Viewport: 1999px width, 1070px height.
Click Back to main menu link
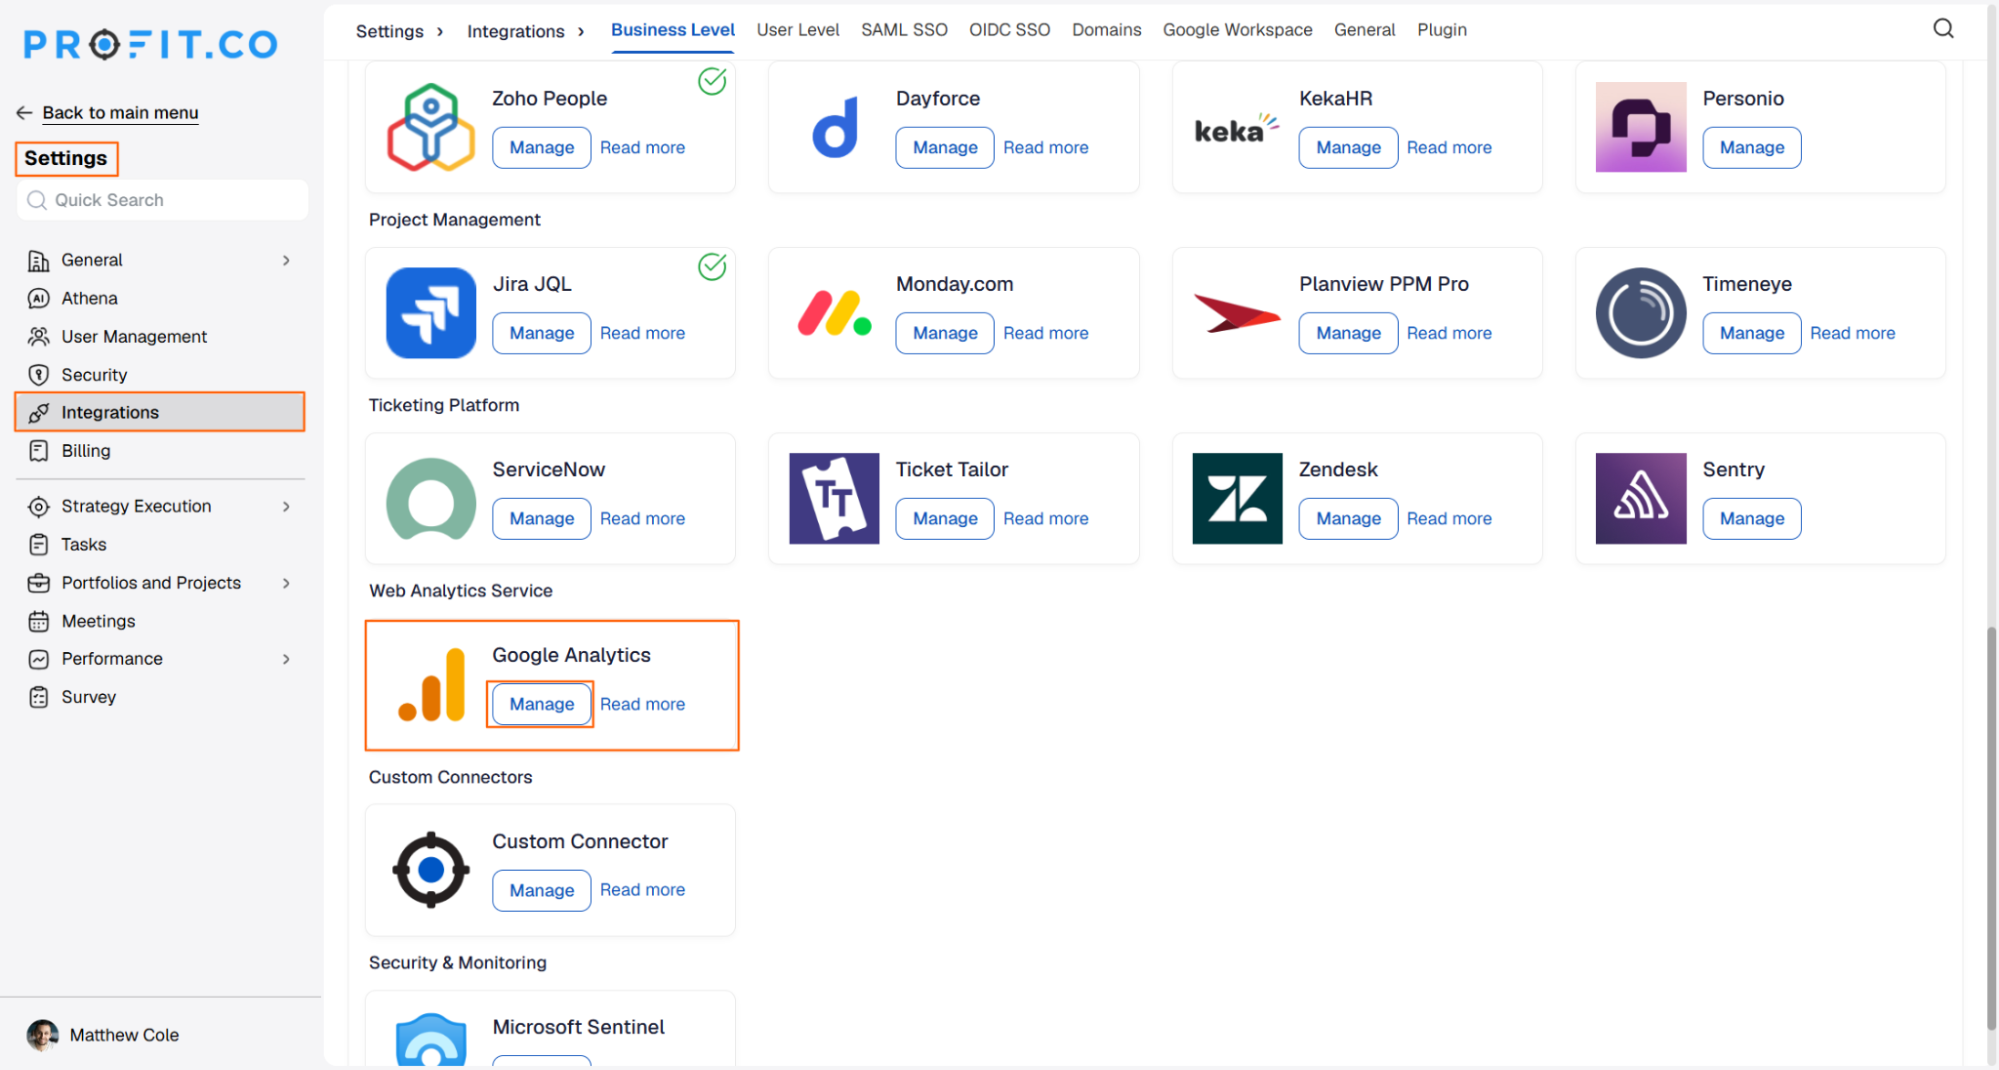[x=120, y=112]
